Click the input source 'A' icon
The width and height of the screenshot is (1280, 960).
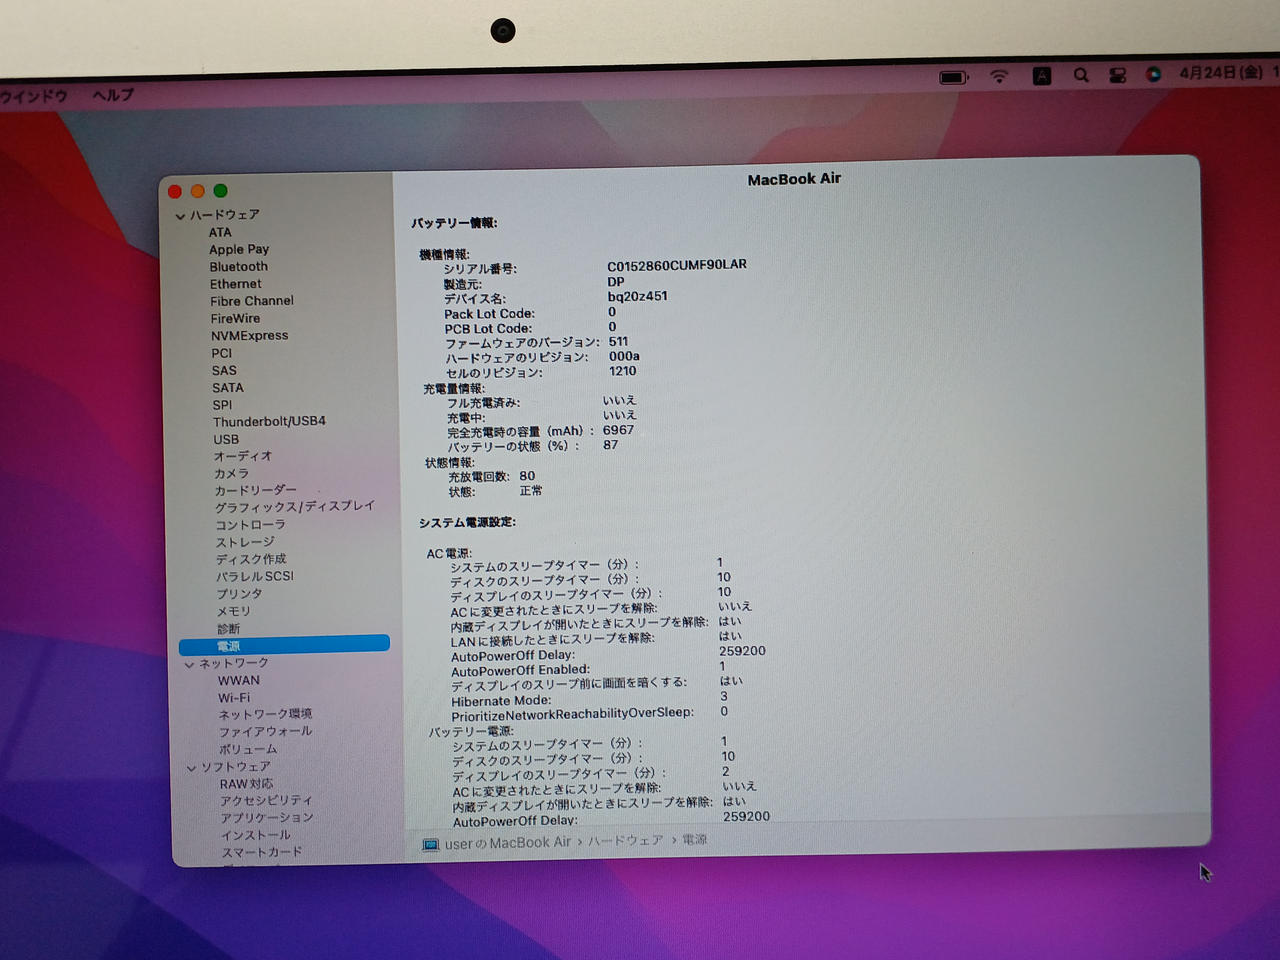point(1041,76)
